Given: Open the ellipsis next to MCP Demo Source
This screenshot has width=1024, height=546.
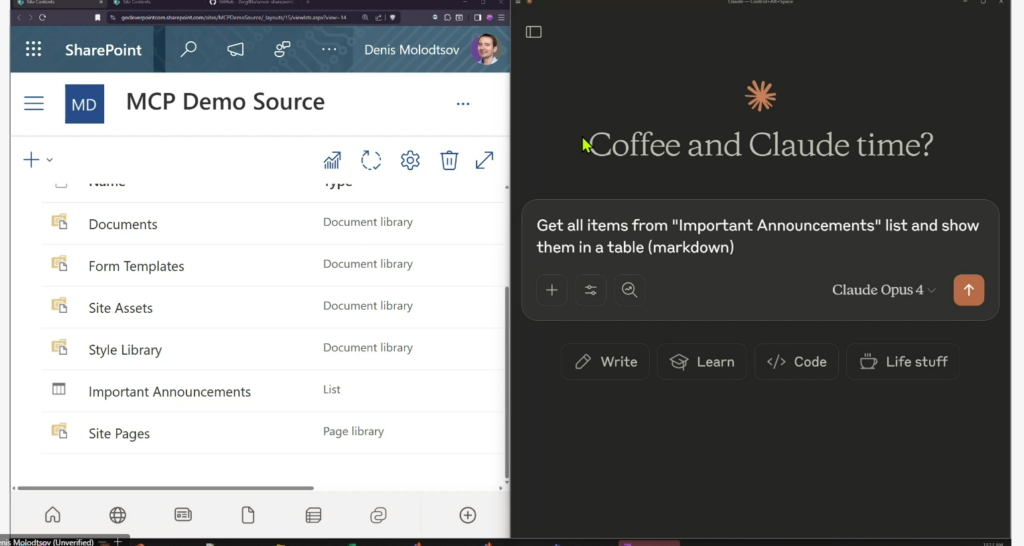Looking at the screenshot, I should pyautogui.click(x=463, y=104).
